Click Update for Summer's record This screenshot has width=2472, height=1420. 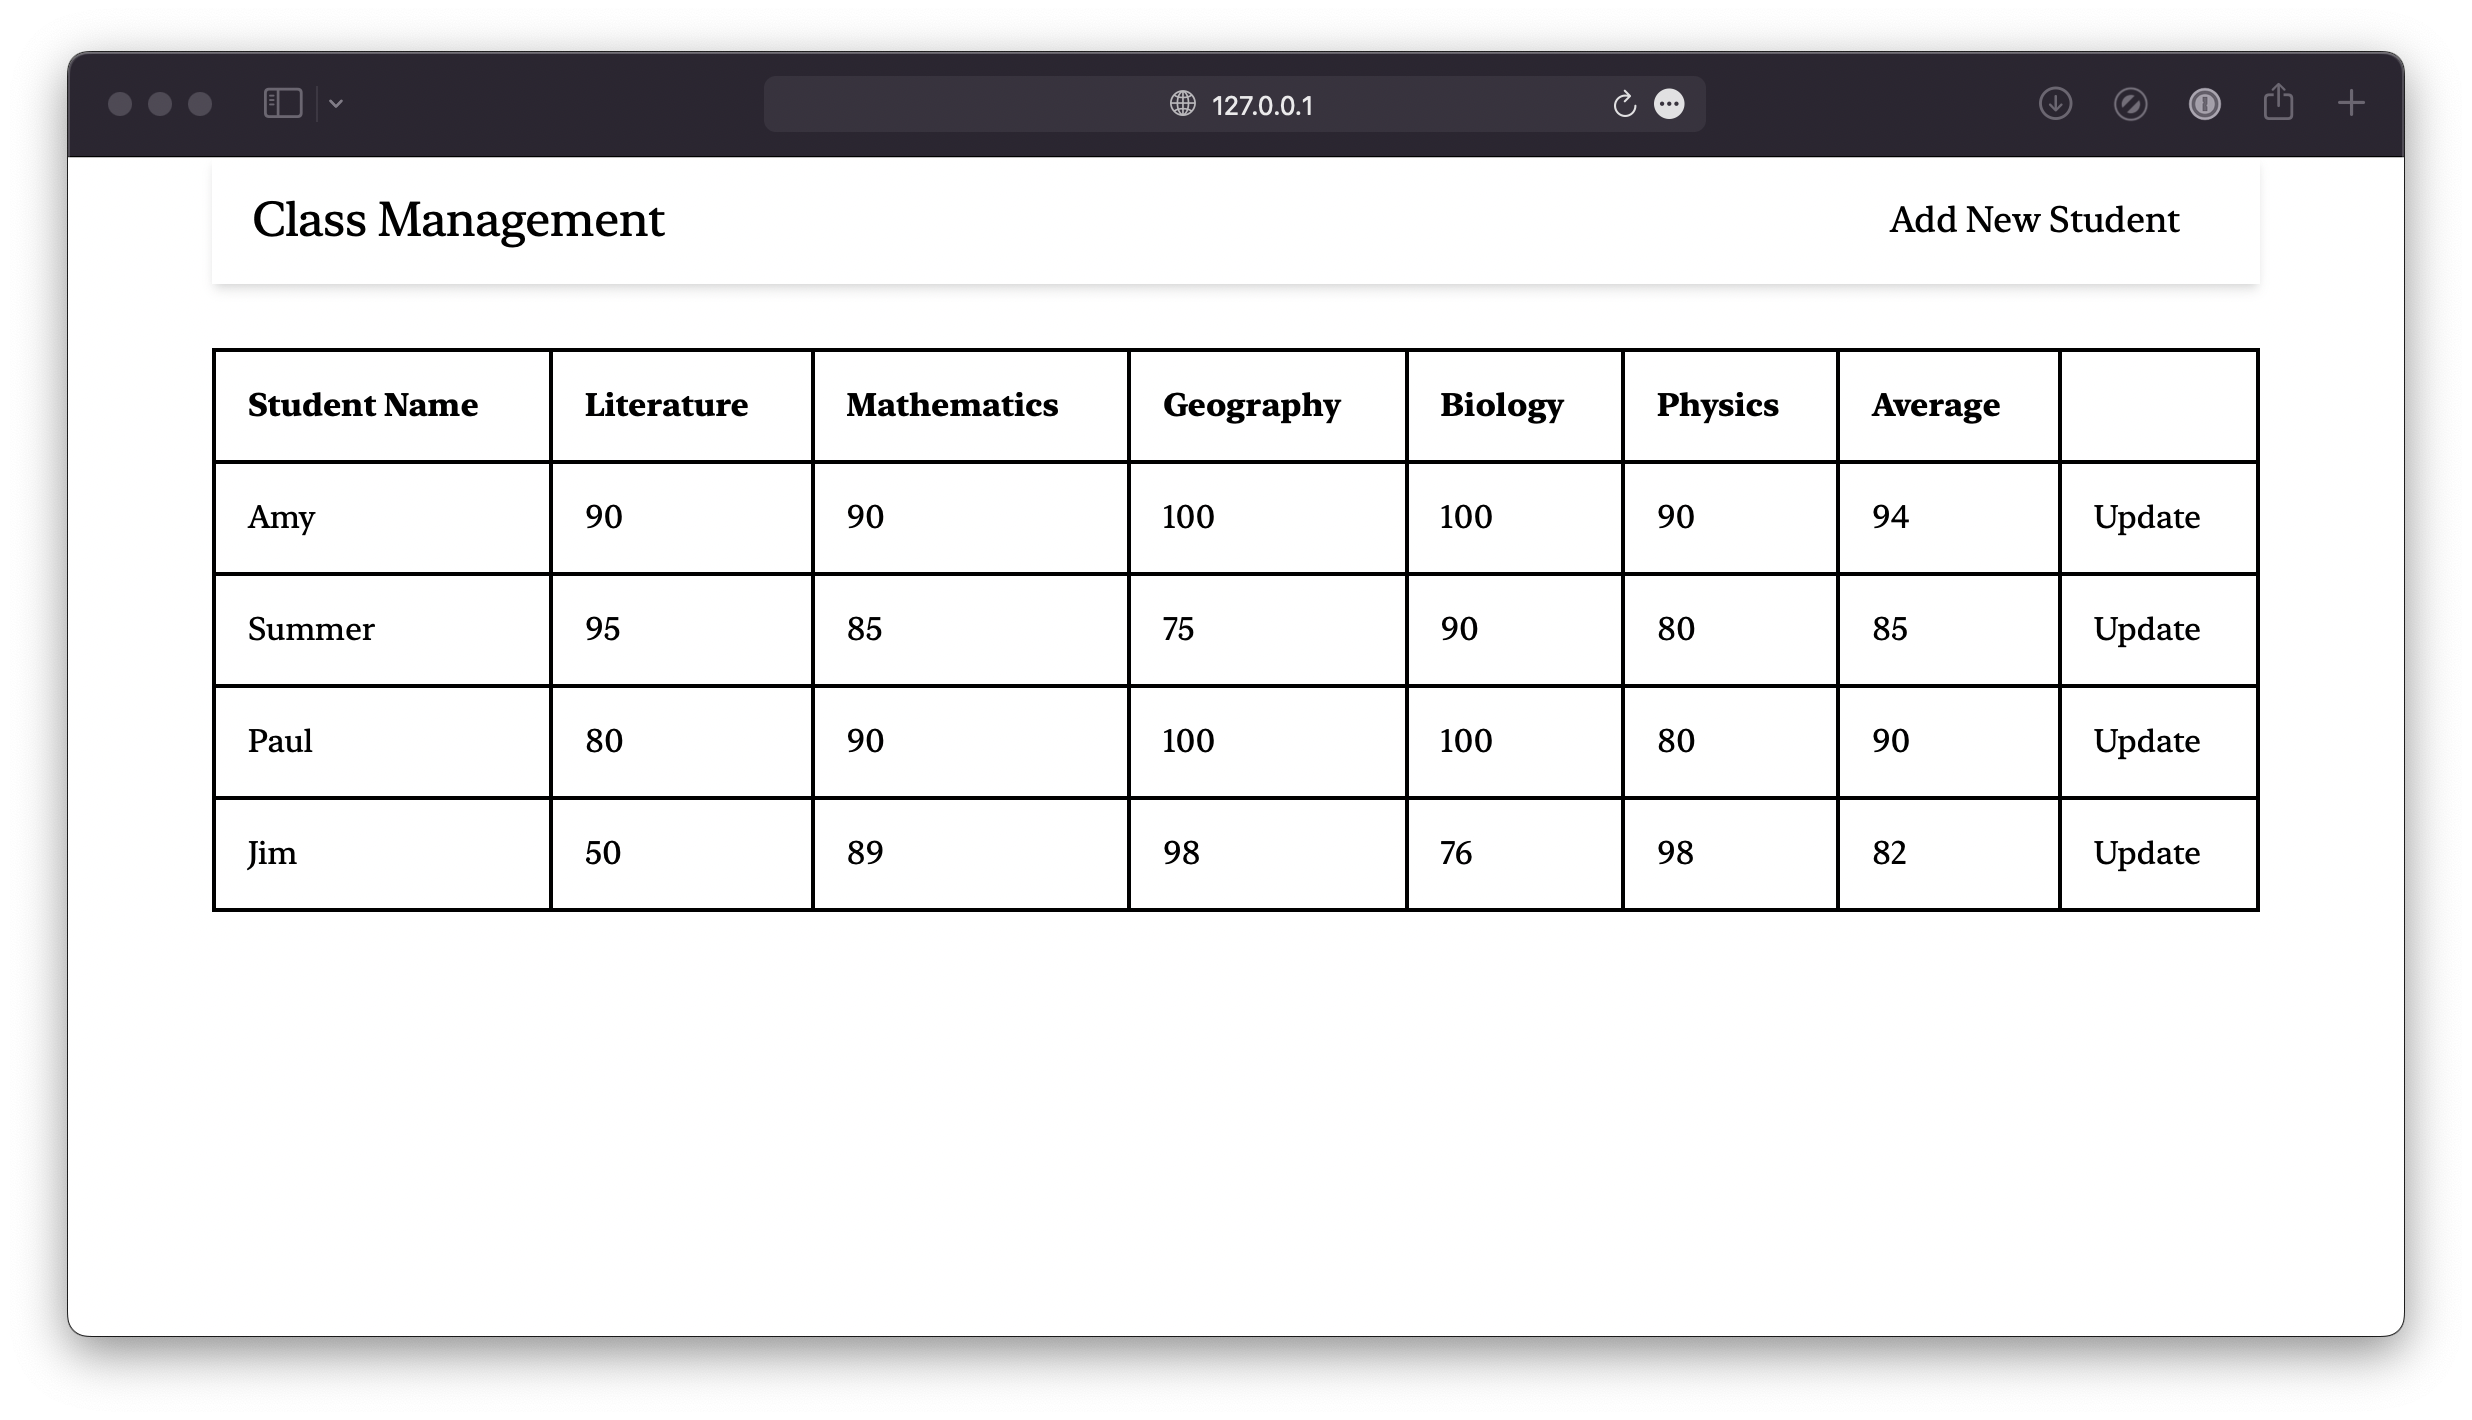point(2146,627)
